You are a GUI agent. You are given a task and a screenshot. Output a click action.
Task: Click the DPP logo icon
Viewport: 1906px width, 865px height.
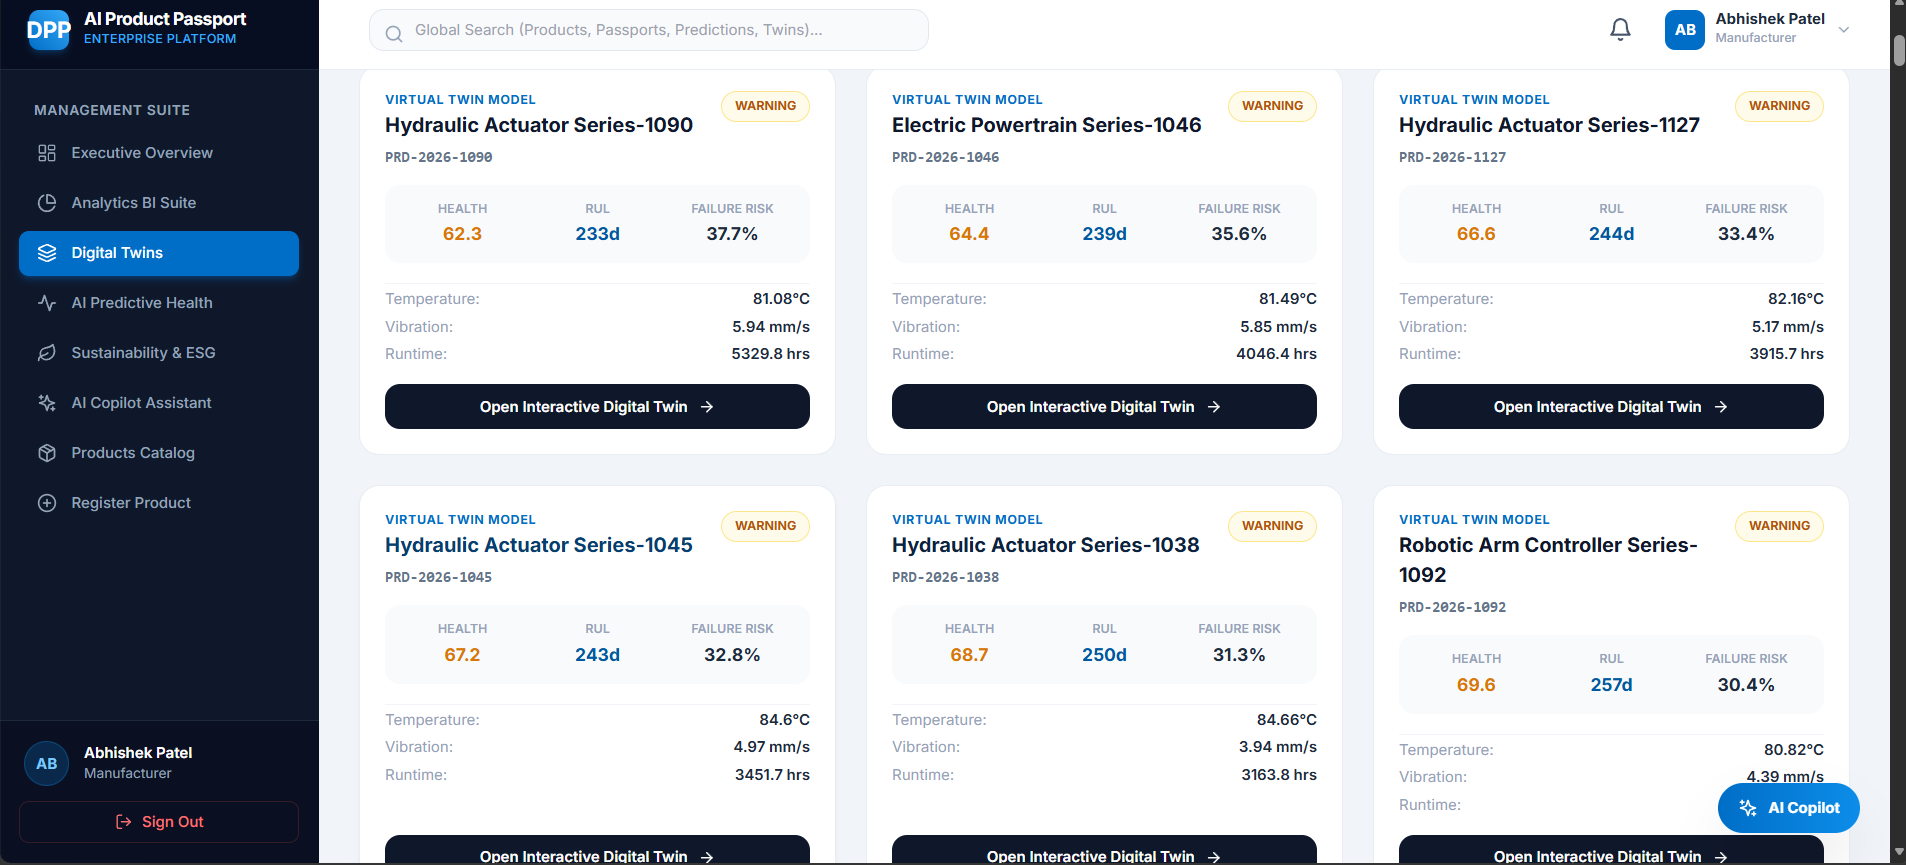48,30
